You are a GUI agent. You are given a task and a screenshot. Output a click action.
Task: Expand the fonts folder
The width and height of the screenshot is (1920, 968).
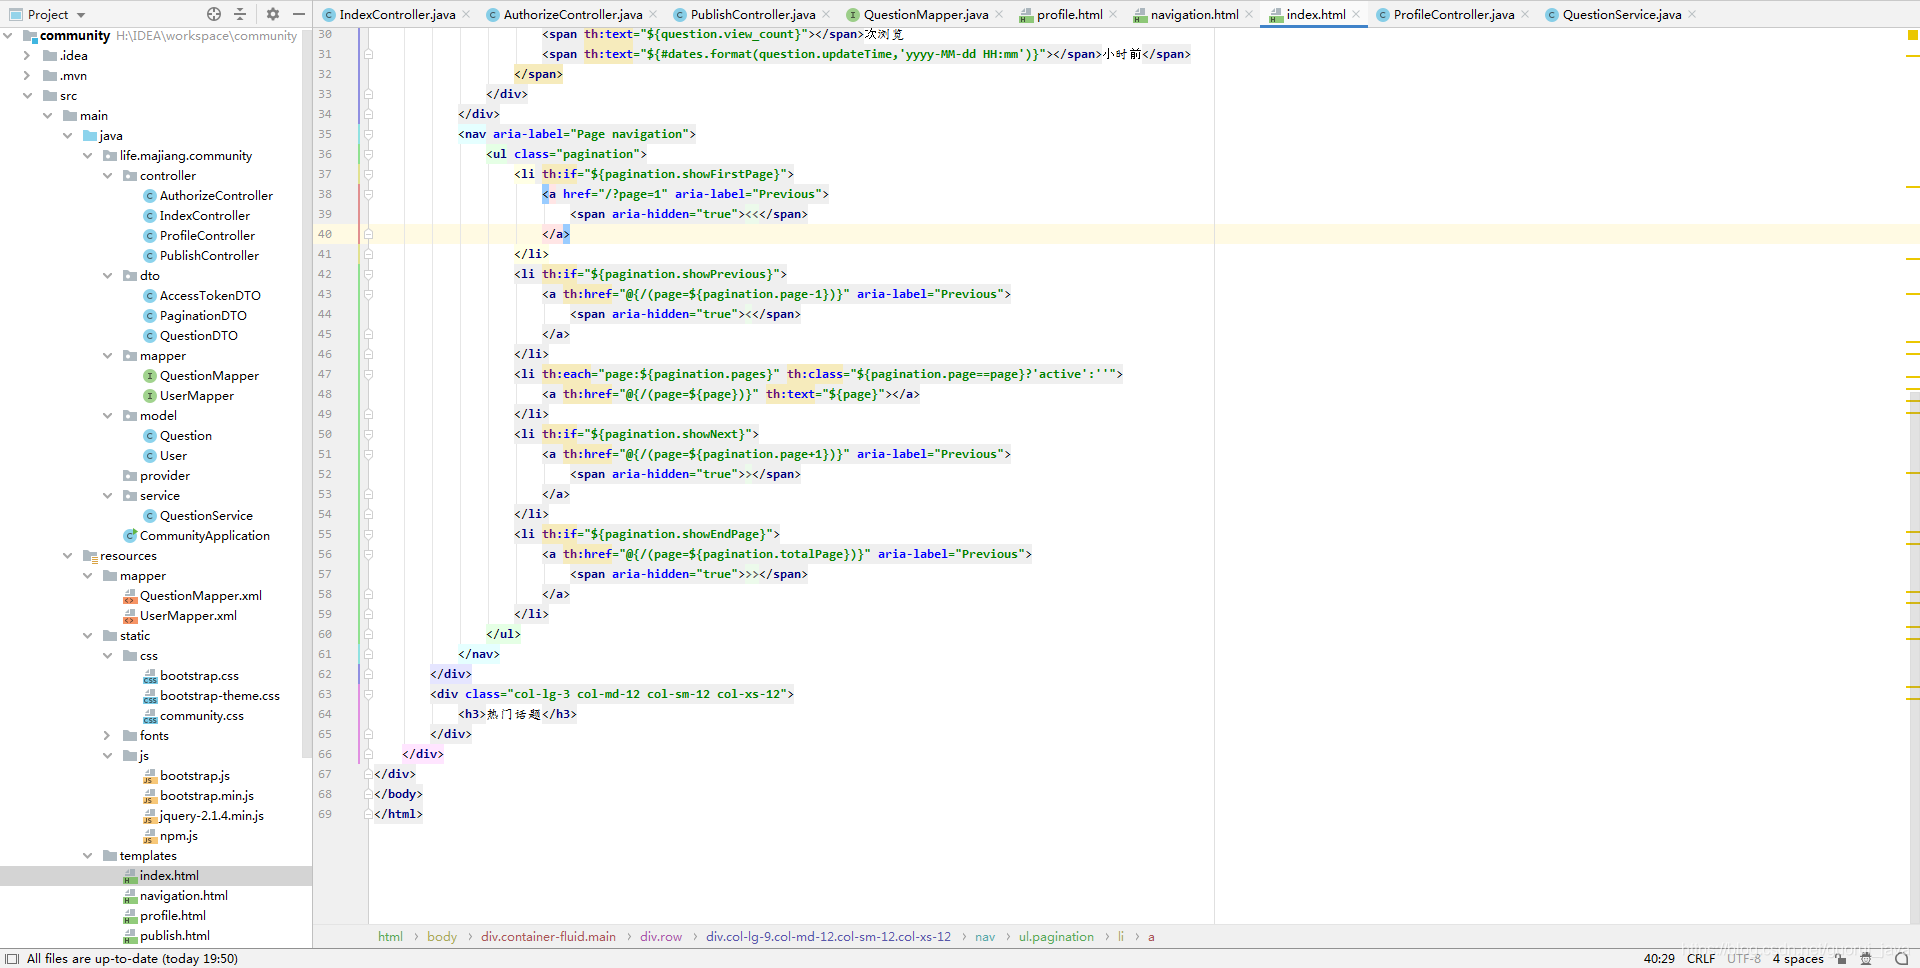107,736
